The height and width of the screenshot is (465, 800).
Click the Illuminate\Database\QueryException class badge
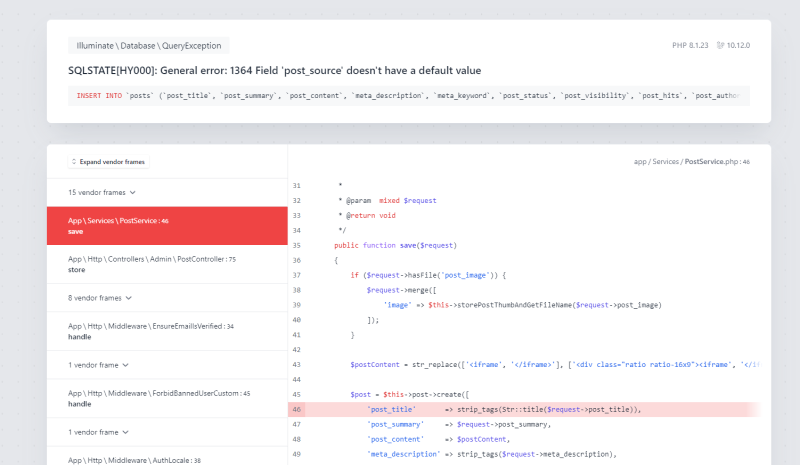click(x=149, y=46)
